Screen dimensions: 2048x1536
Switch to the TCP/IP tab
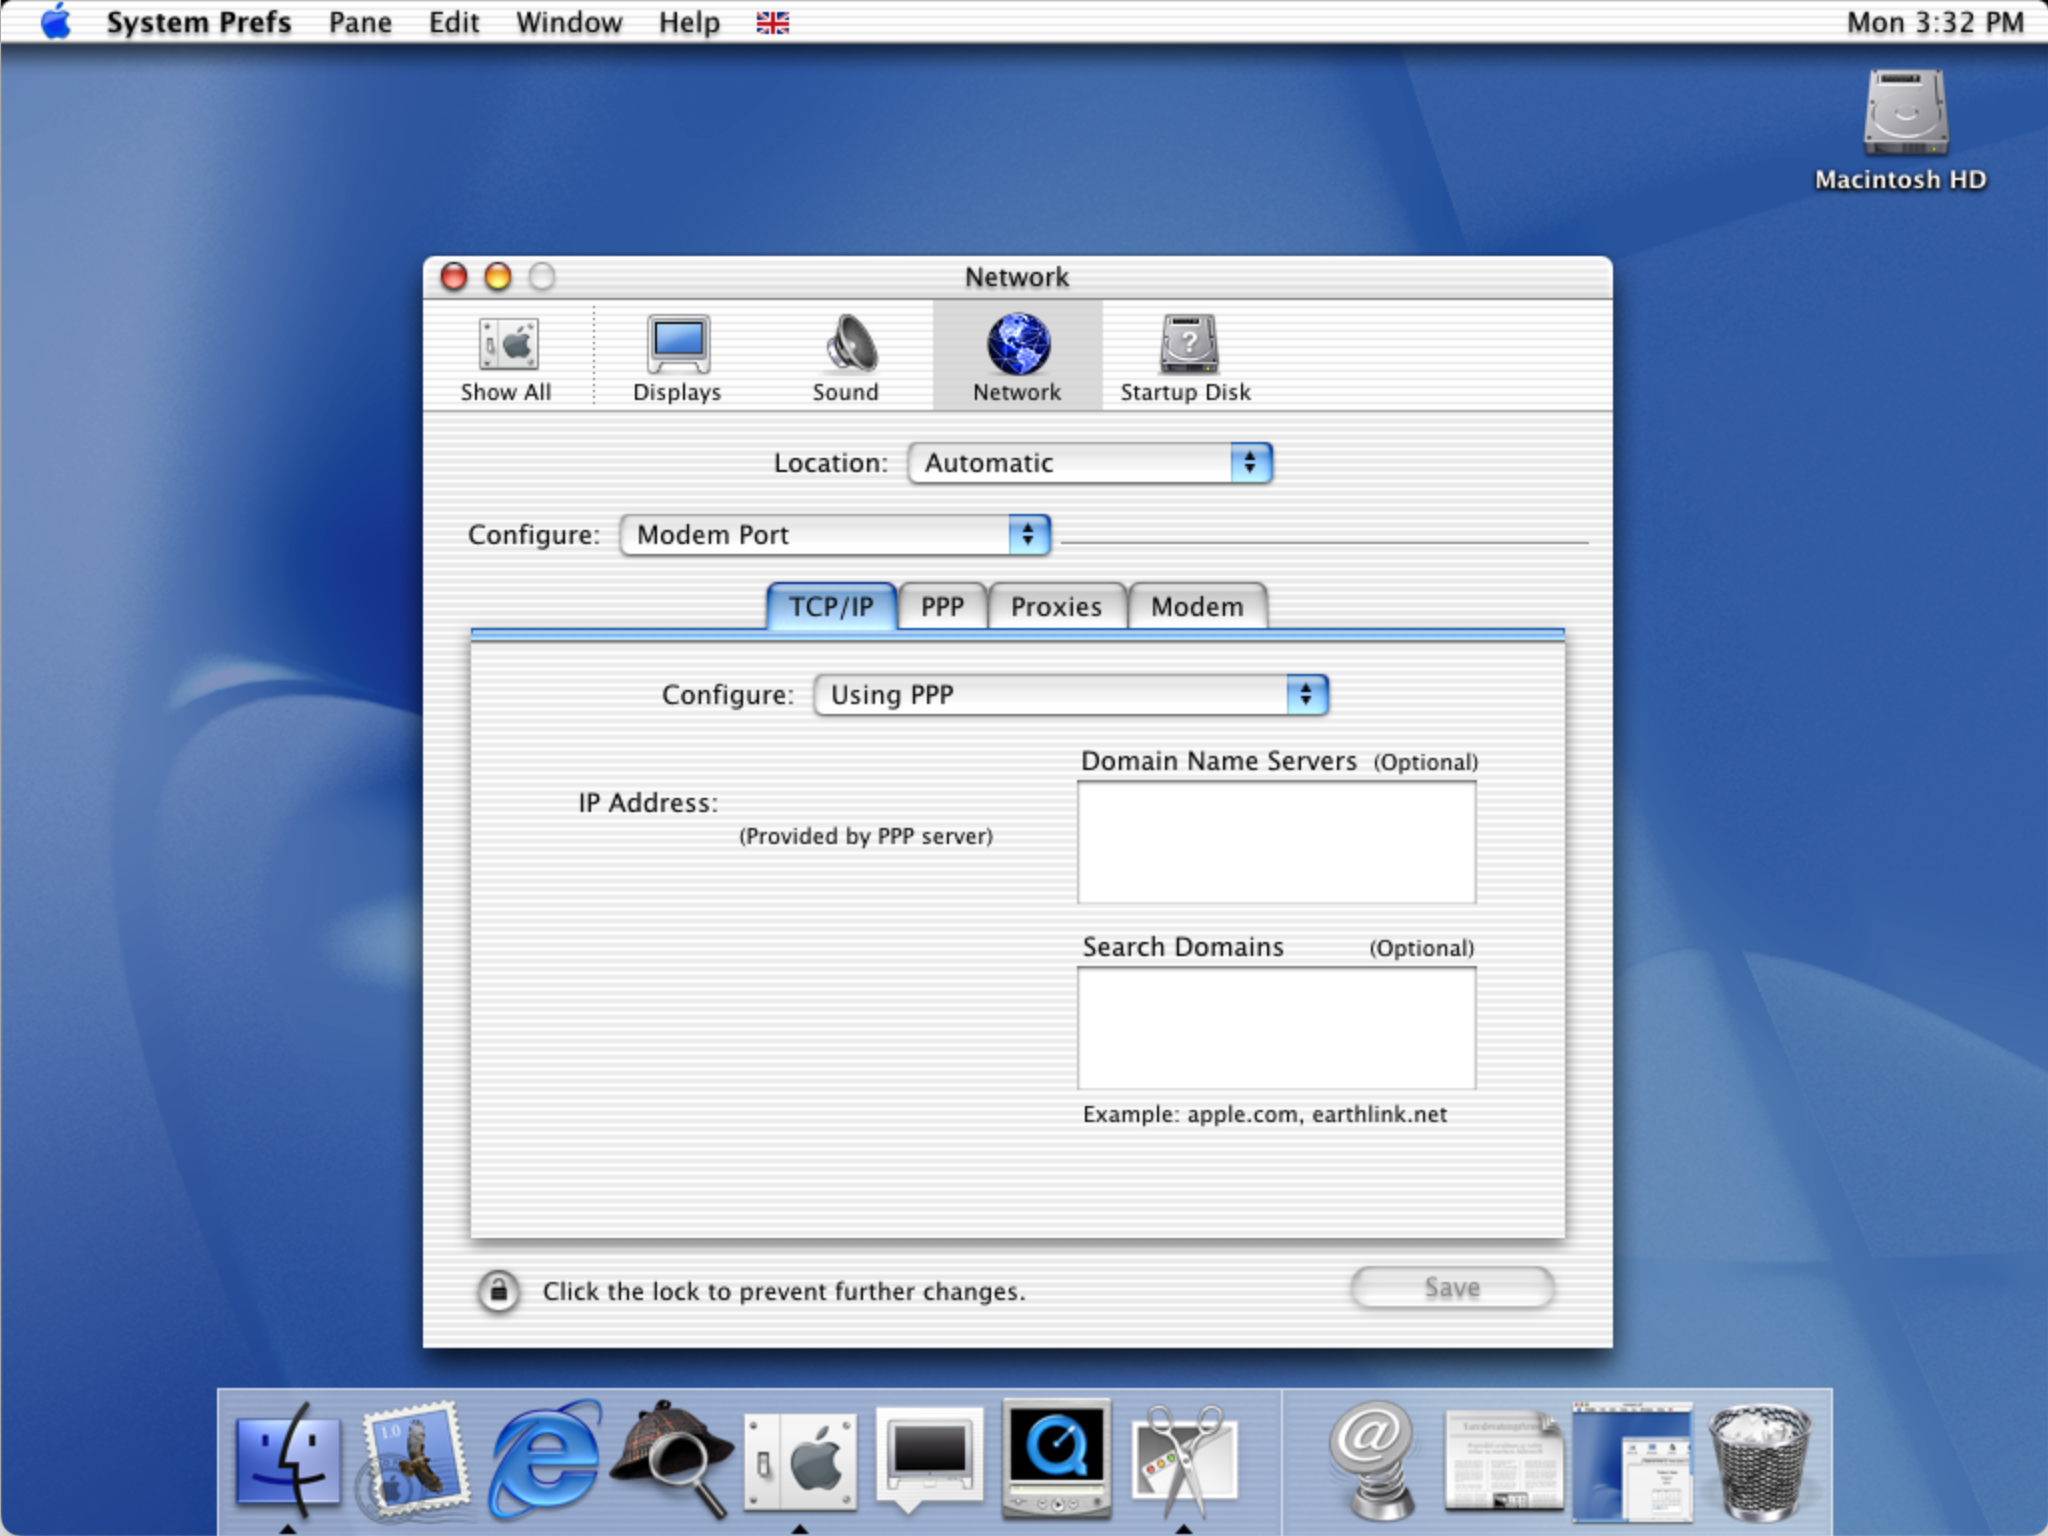pos(831,607)
